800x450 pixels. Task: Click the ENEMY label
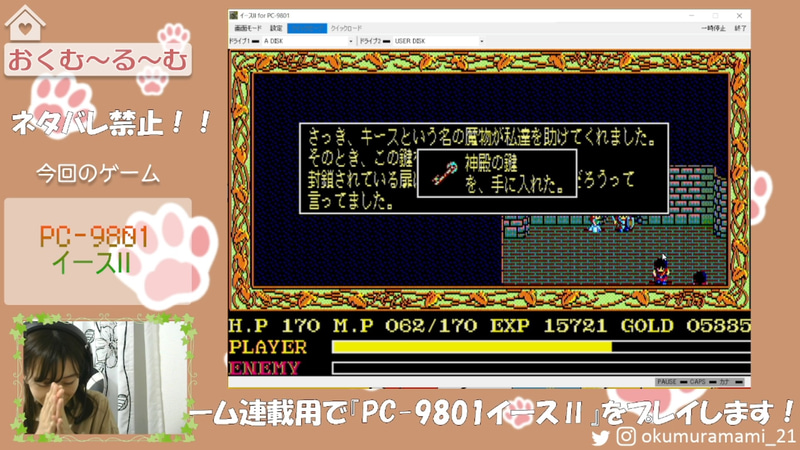264,368
